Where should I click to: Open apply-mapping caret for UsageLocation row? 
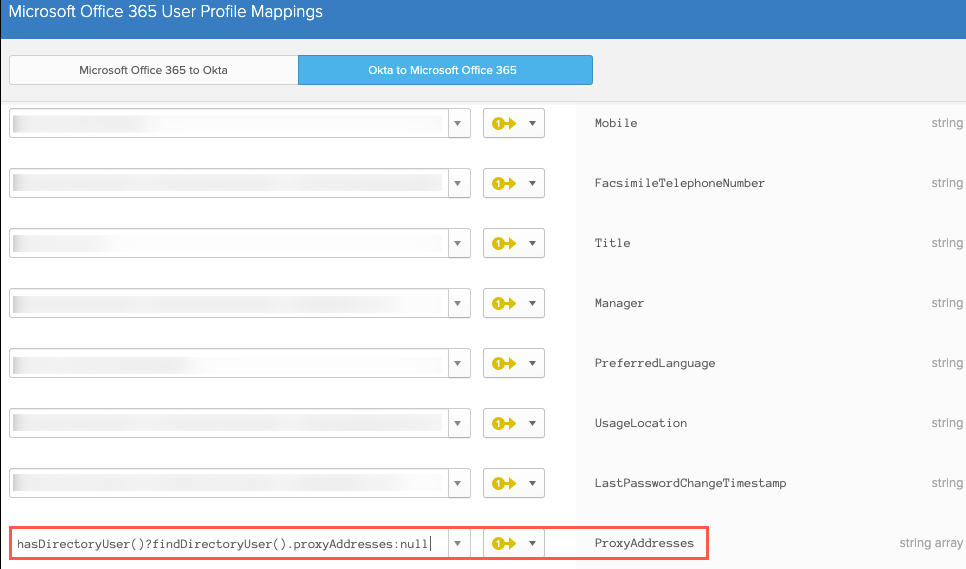[x=532, y=424]
